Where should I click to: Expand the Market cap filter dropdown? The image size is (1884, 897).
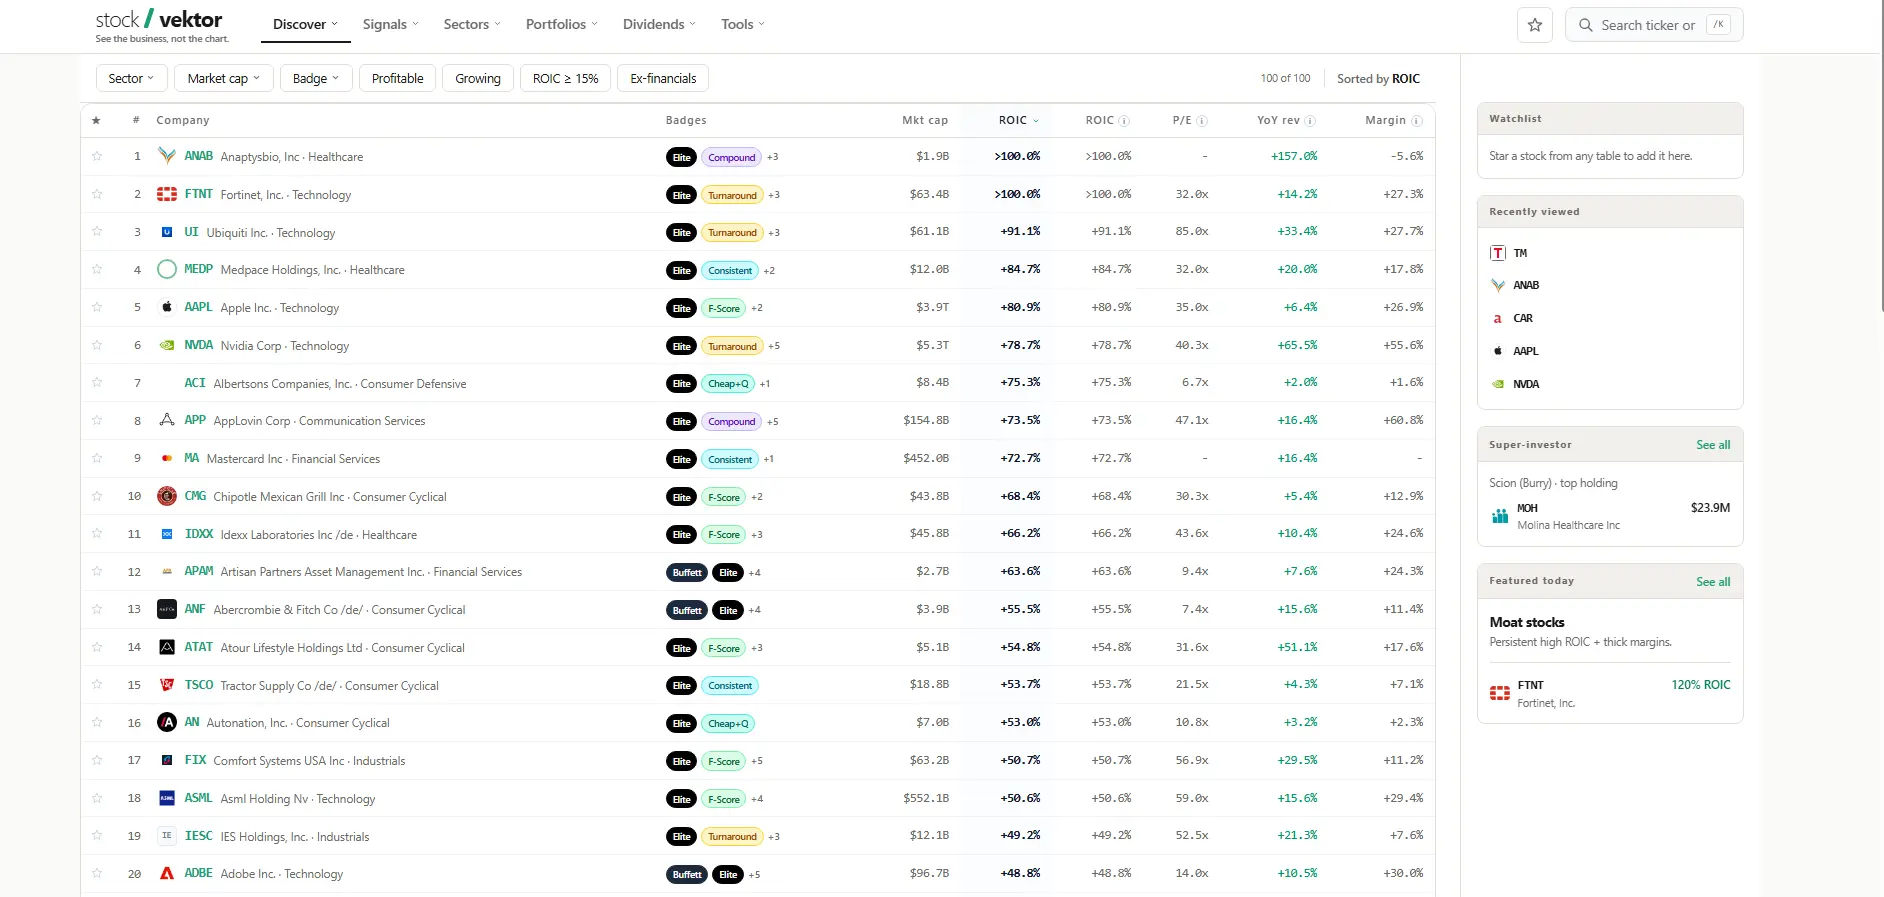[x=224, y=78]
